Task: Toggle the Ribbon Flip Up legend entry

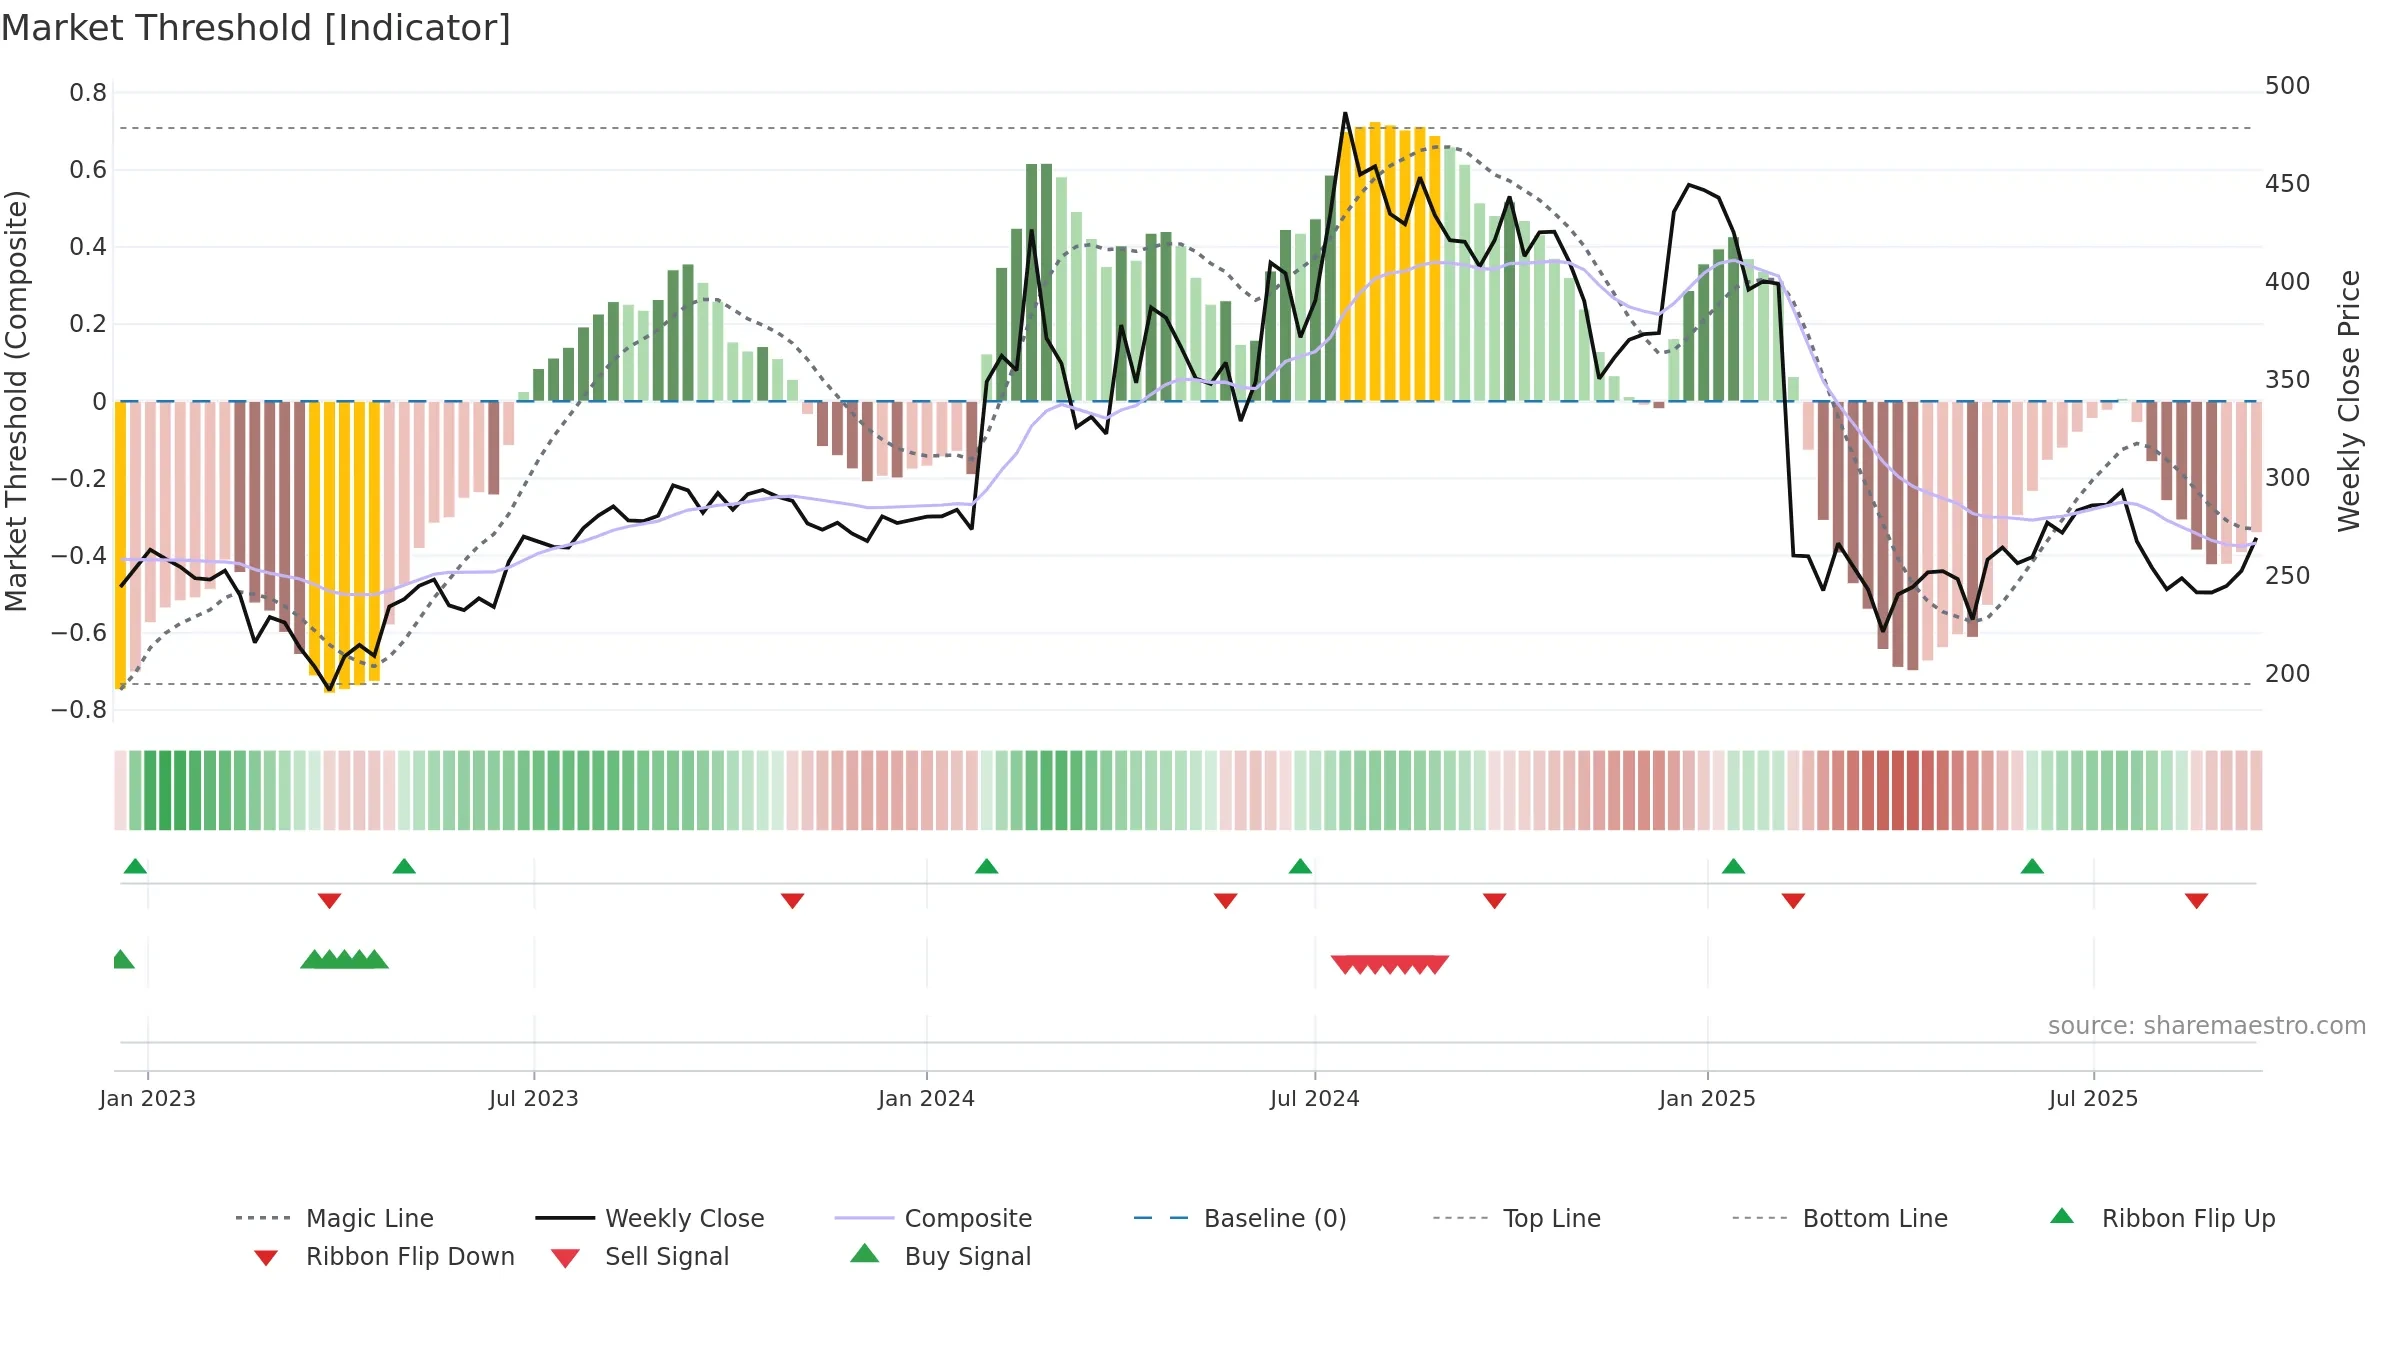Action: tap(2162, 1218)
